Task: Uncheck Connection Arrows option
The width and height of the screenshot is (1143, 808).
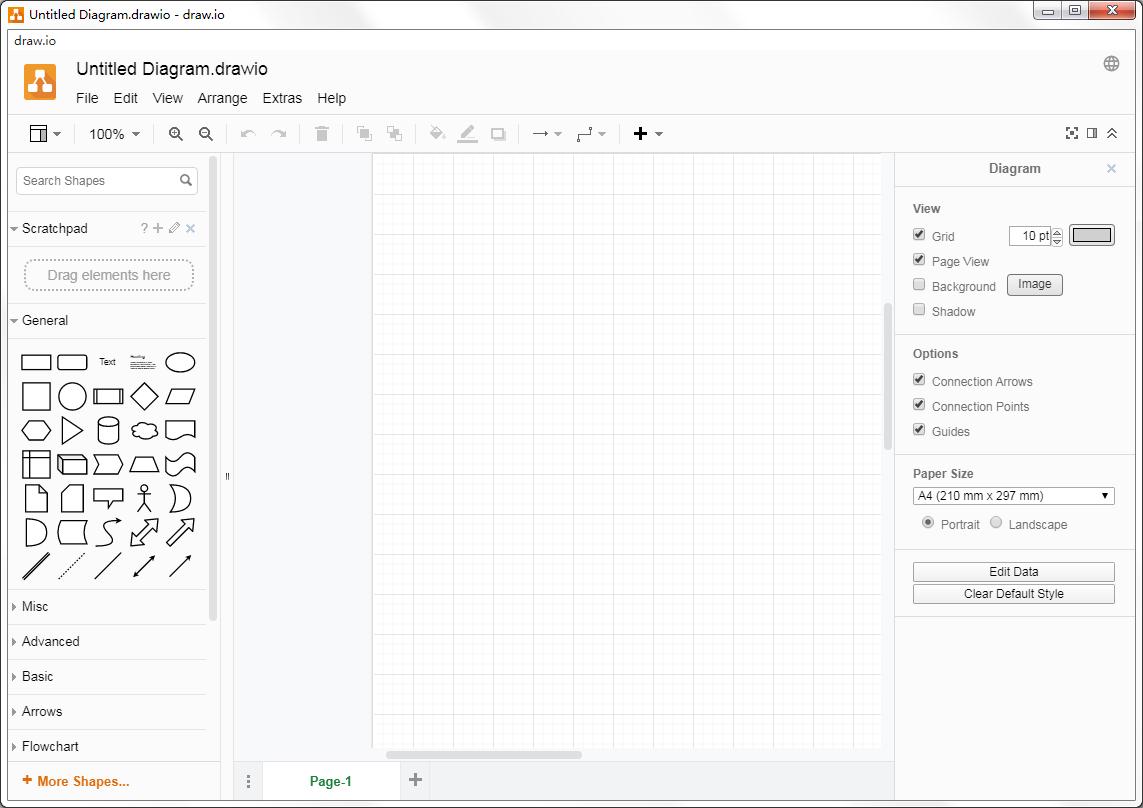Action: pyautogui.click(x=919, y=380)
